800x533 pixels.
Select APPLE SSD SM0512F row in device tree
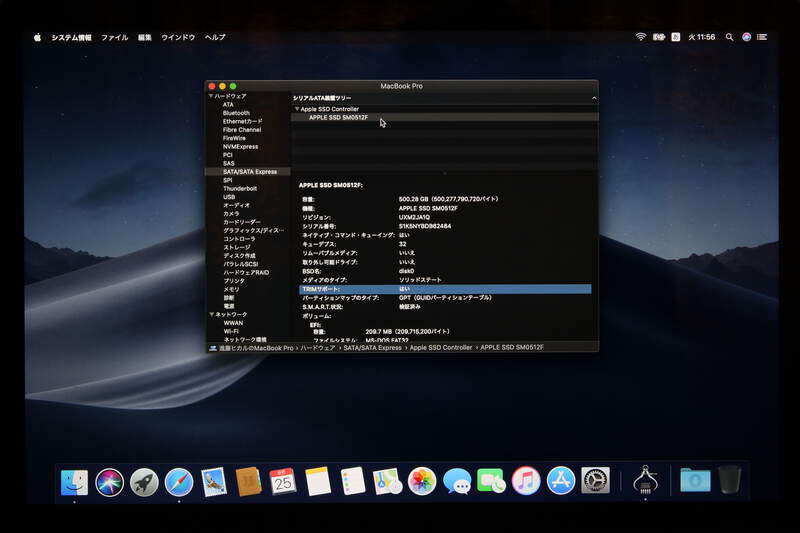444,117
